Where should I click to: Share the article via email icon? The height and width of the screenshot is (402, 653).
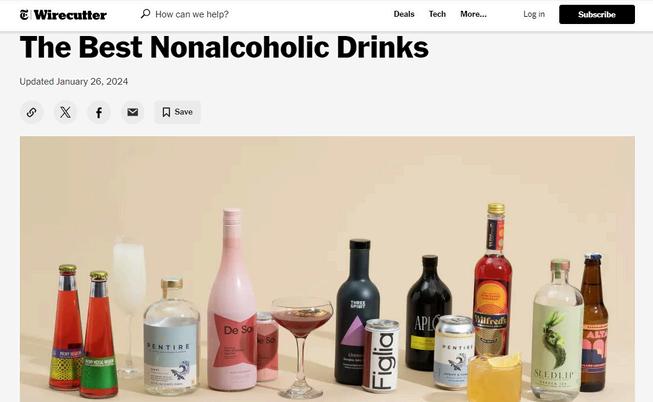pos(132,112)
